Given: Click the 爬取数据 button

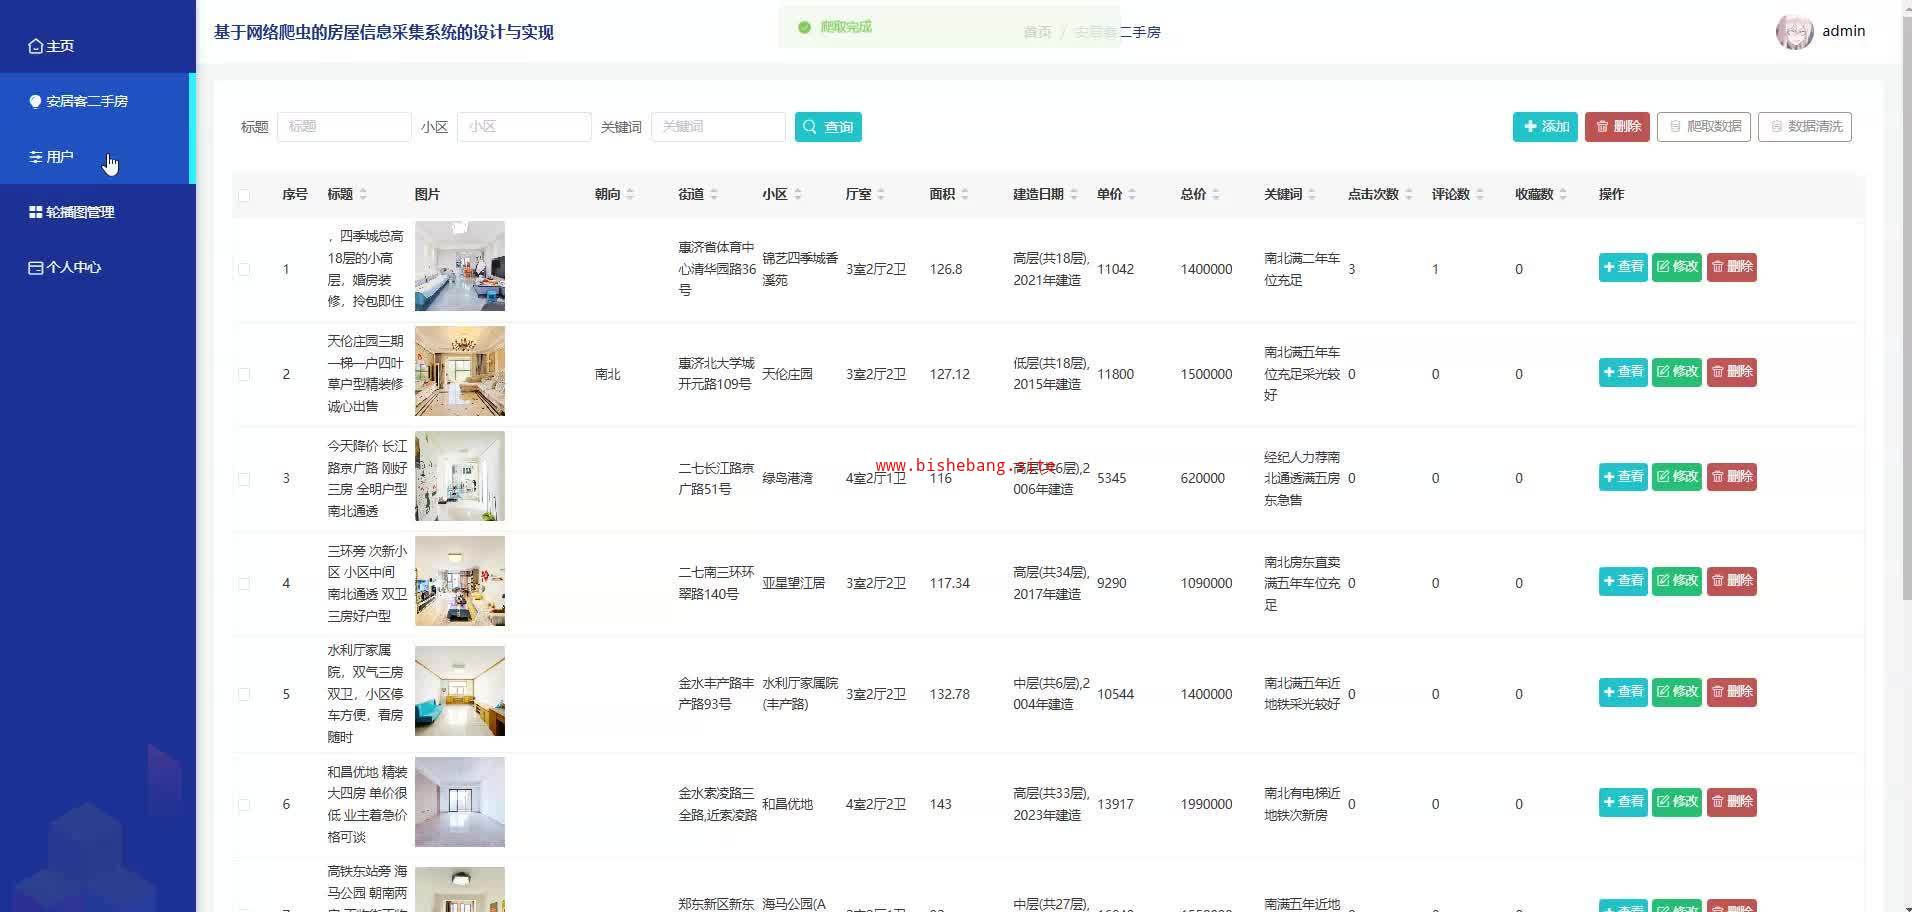Looking at the screenshot, I should pos(1704,127).
